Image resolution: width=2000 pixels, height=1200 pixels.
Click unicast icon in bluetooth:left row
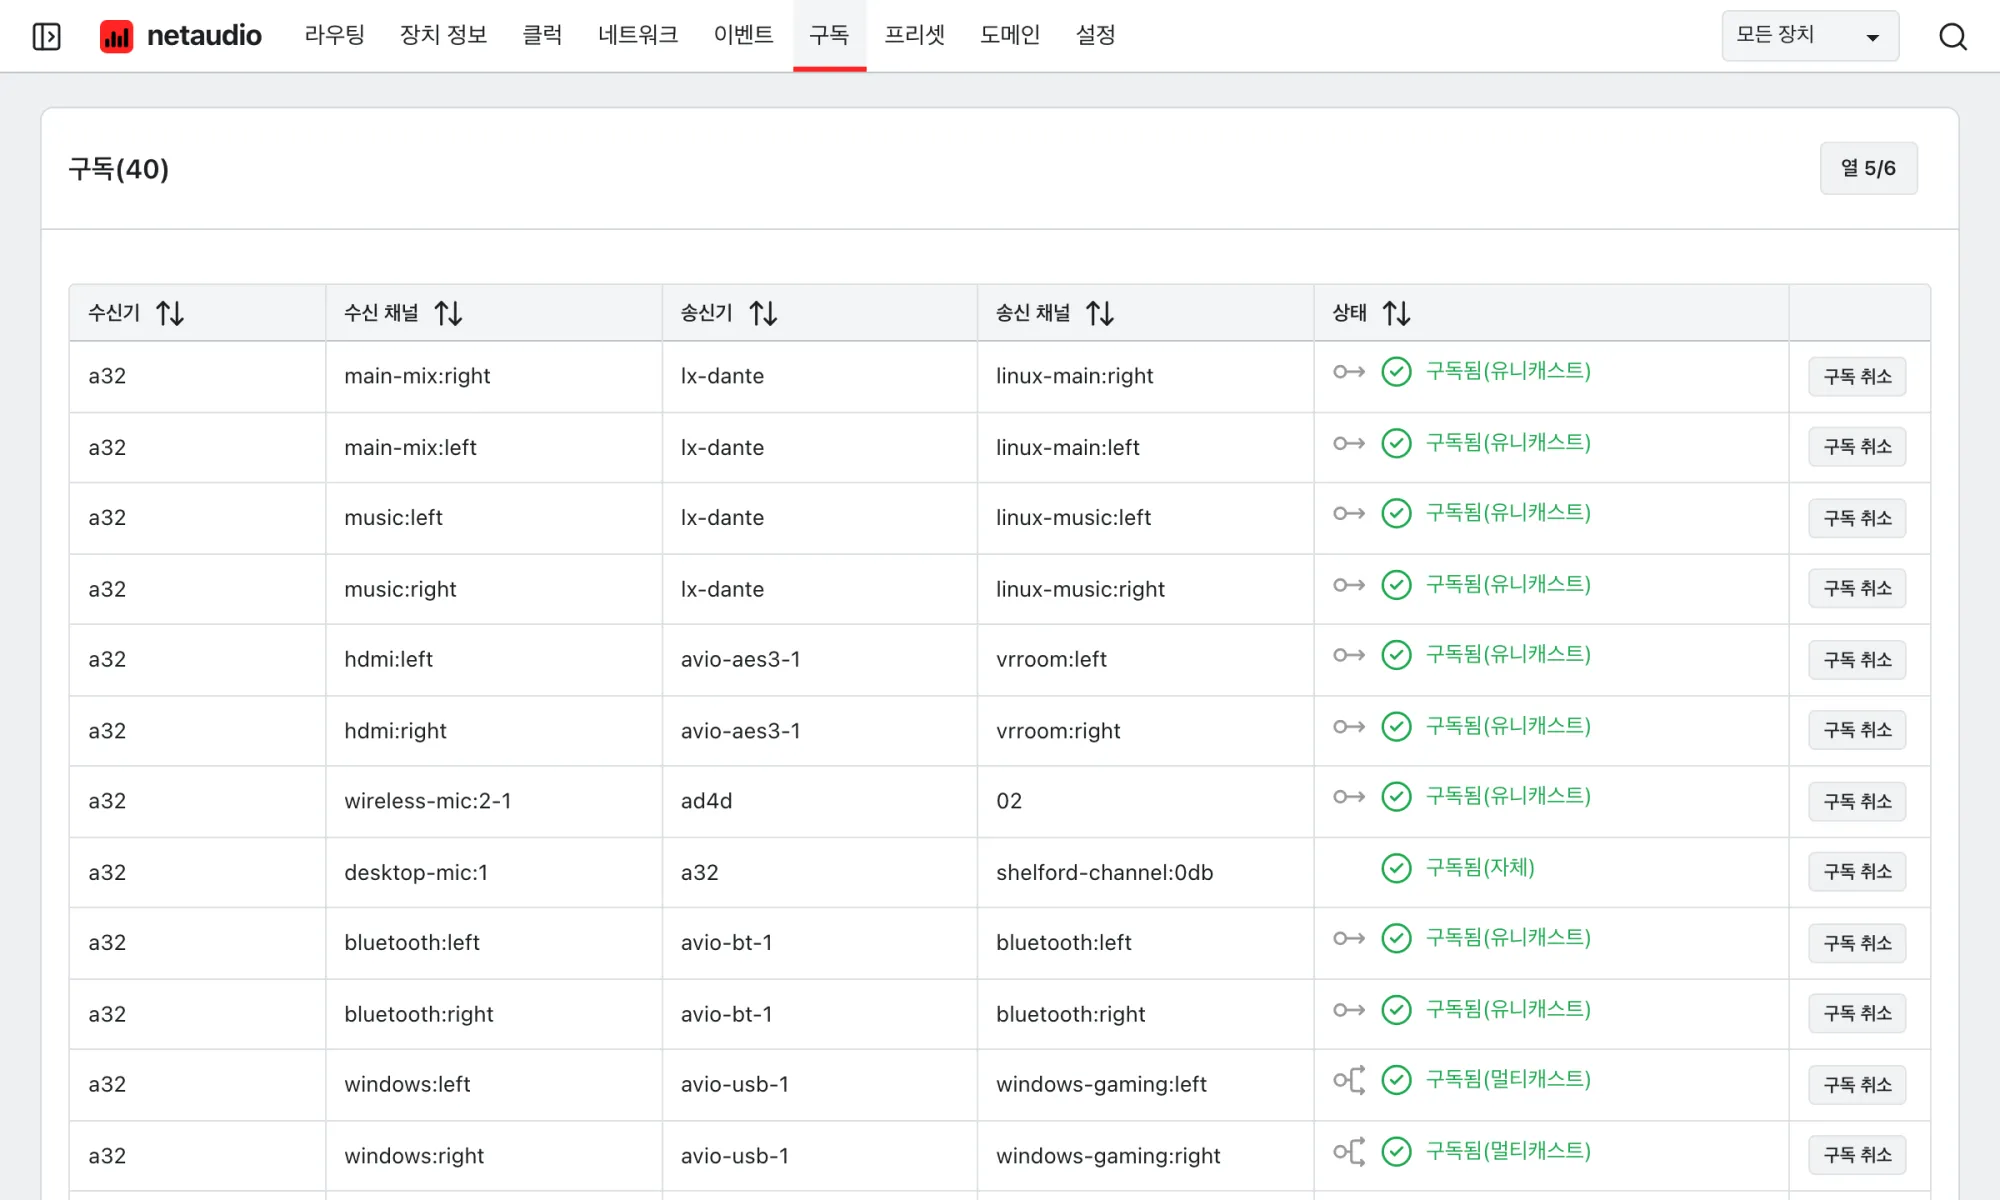[x=1349, y=938]
